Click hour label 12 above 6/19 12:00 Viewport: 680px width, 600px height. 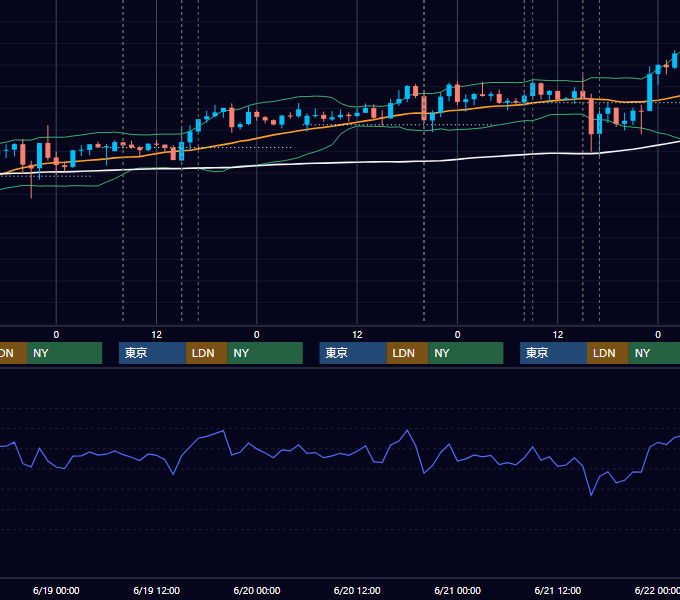[157, 335]
